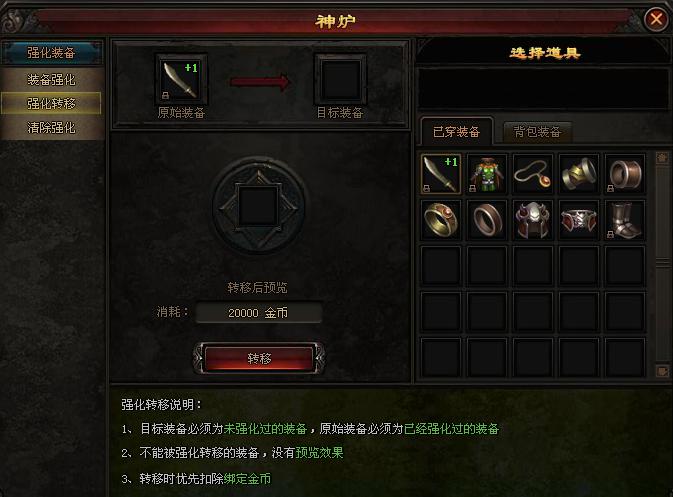The image size is (673, 497).
Task: Click the red 转移 transfer button
Action: (259, 358)
